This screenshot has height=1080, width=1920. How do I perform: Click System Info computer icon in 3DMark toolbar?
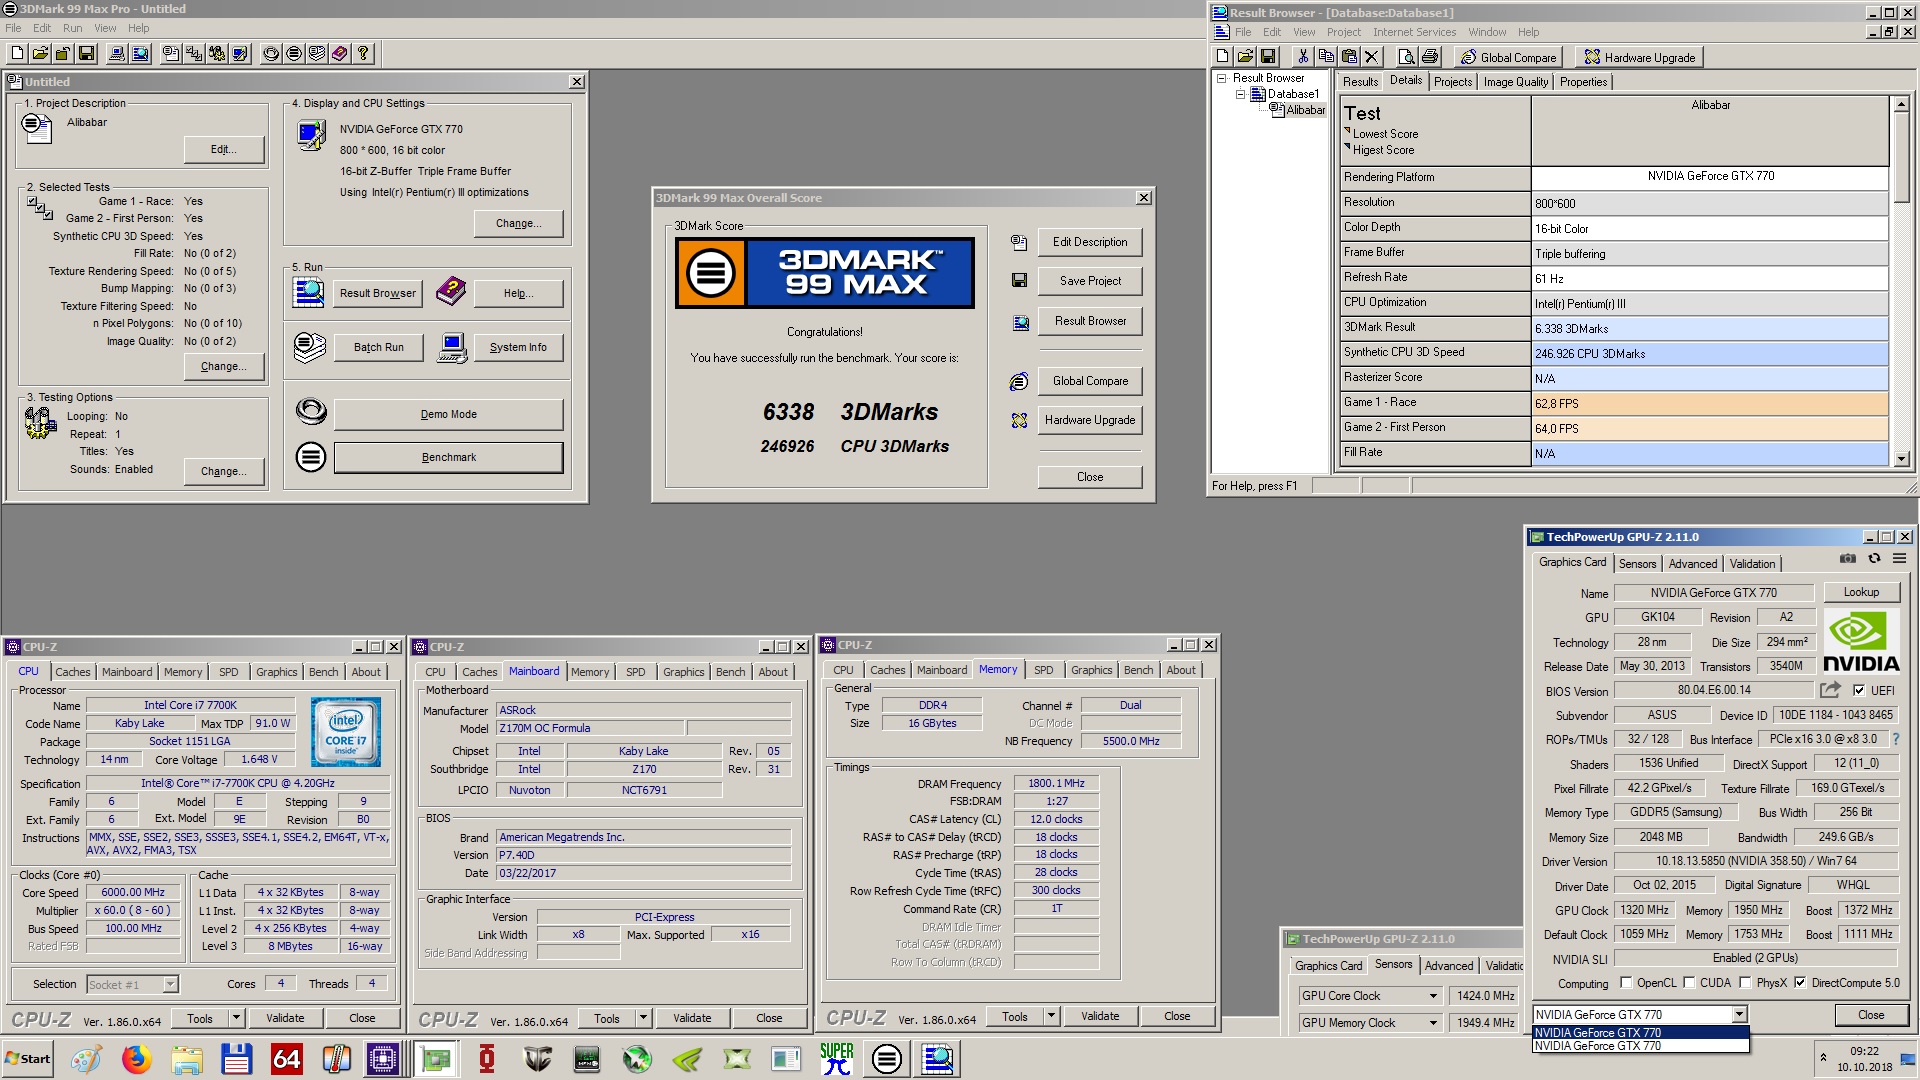(x=117, y=53)
